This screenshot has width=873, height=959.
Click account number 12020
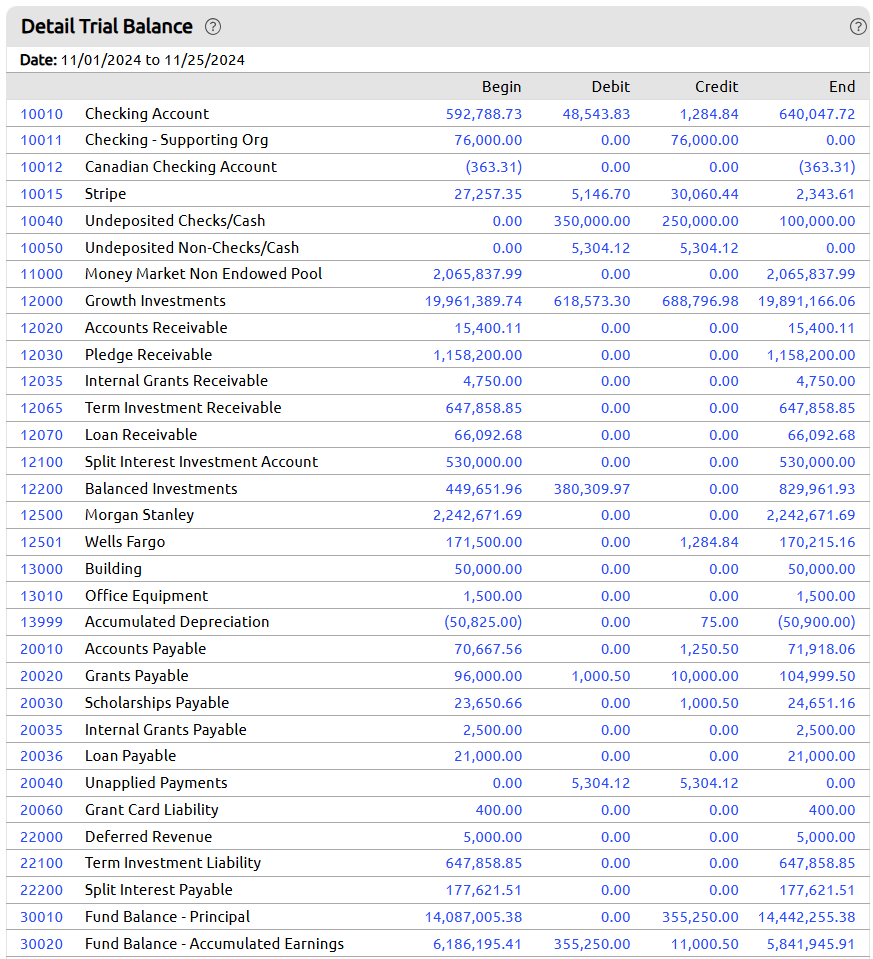click(x=42, y=328)
